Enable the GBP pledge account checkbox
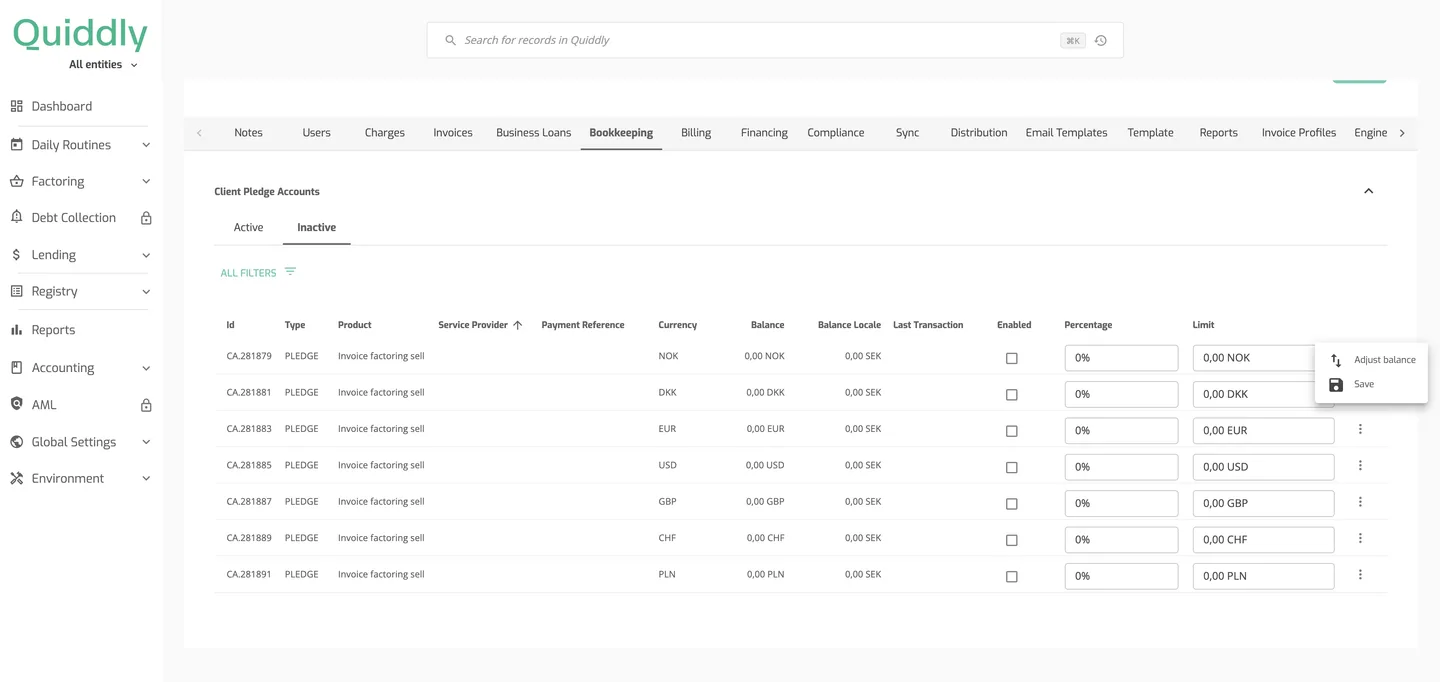 pos(1012,504)
